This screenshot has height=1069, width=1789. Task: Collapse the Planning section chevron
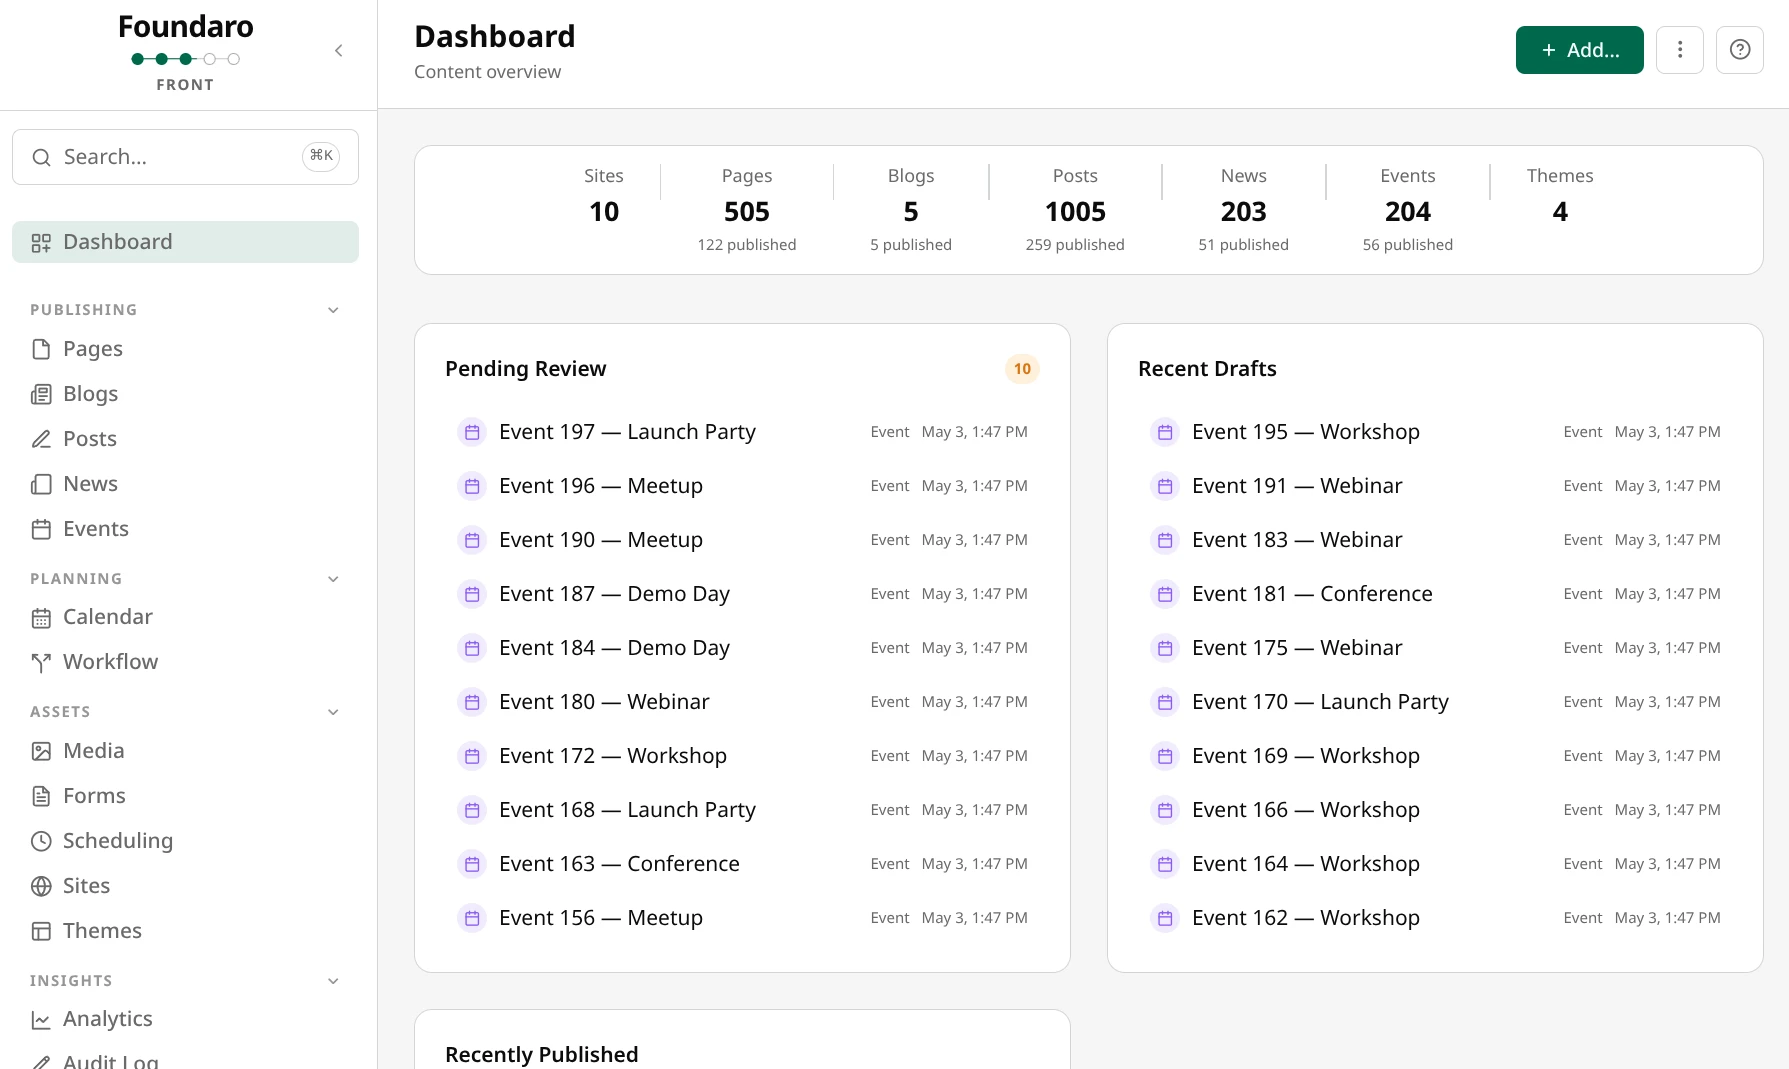click(333, 579)
